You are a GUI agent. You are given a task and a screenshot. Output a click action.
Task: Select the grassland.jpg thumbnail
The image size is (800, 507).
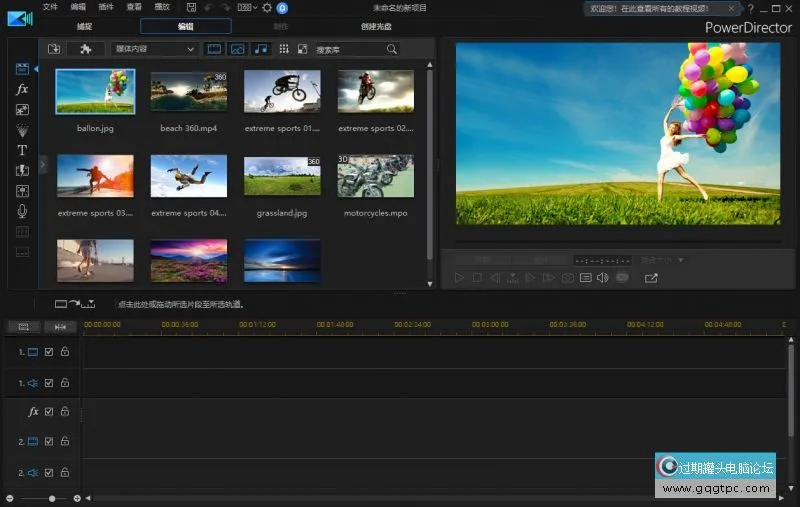(x=282, y=177)
